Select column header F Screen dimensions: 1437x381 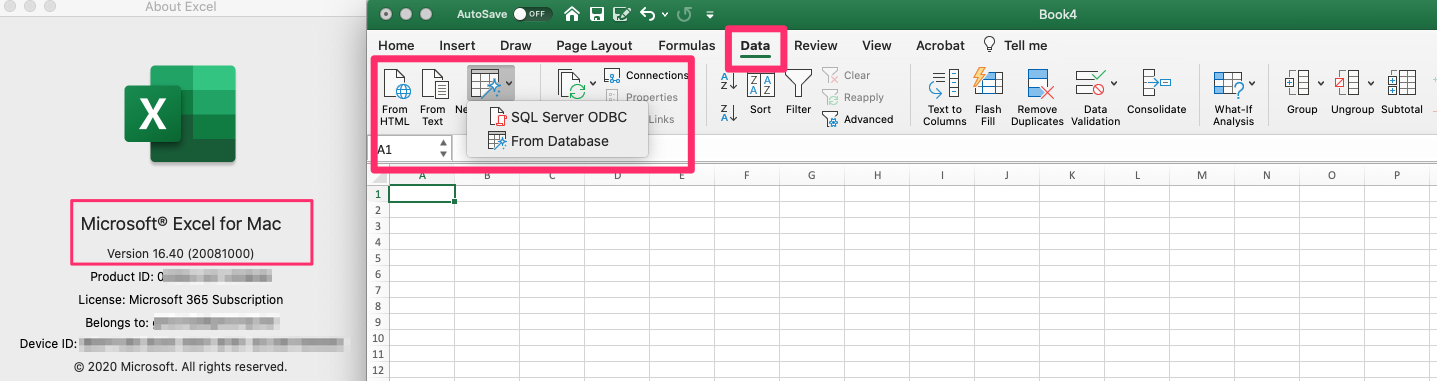click(x=747, y=175)
